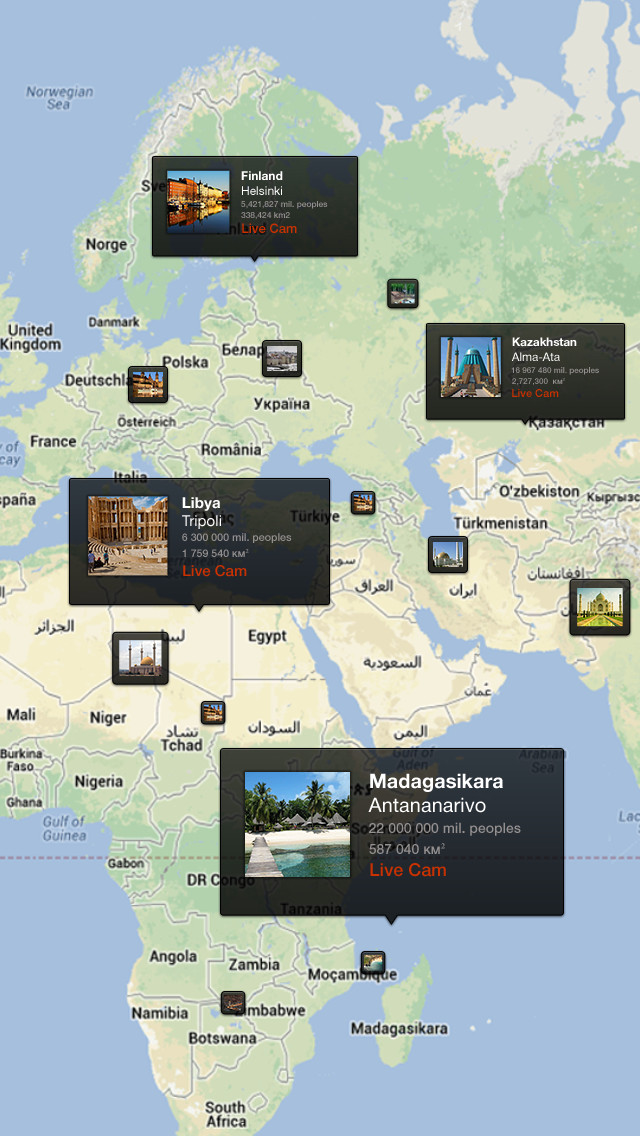Click the Helsinki harbor thumbnail
This screenshot has height=1136, width=640.
198,201
